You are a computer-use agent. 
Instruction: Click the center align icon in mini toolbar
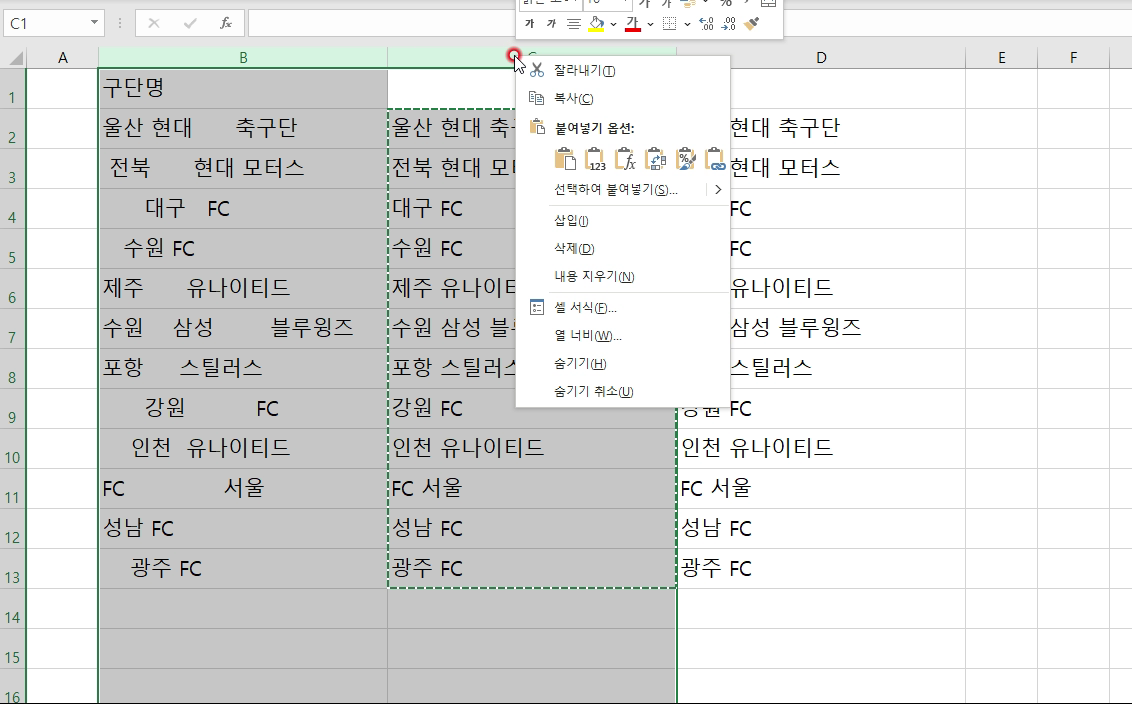tap(573, 24)
